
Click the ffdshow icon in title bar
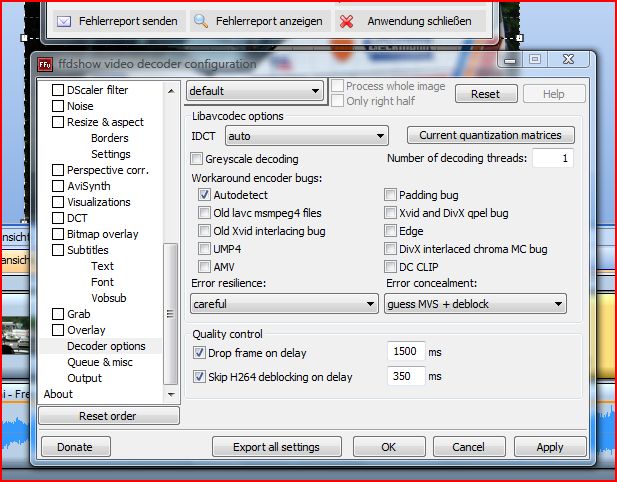tap(45, 64)
